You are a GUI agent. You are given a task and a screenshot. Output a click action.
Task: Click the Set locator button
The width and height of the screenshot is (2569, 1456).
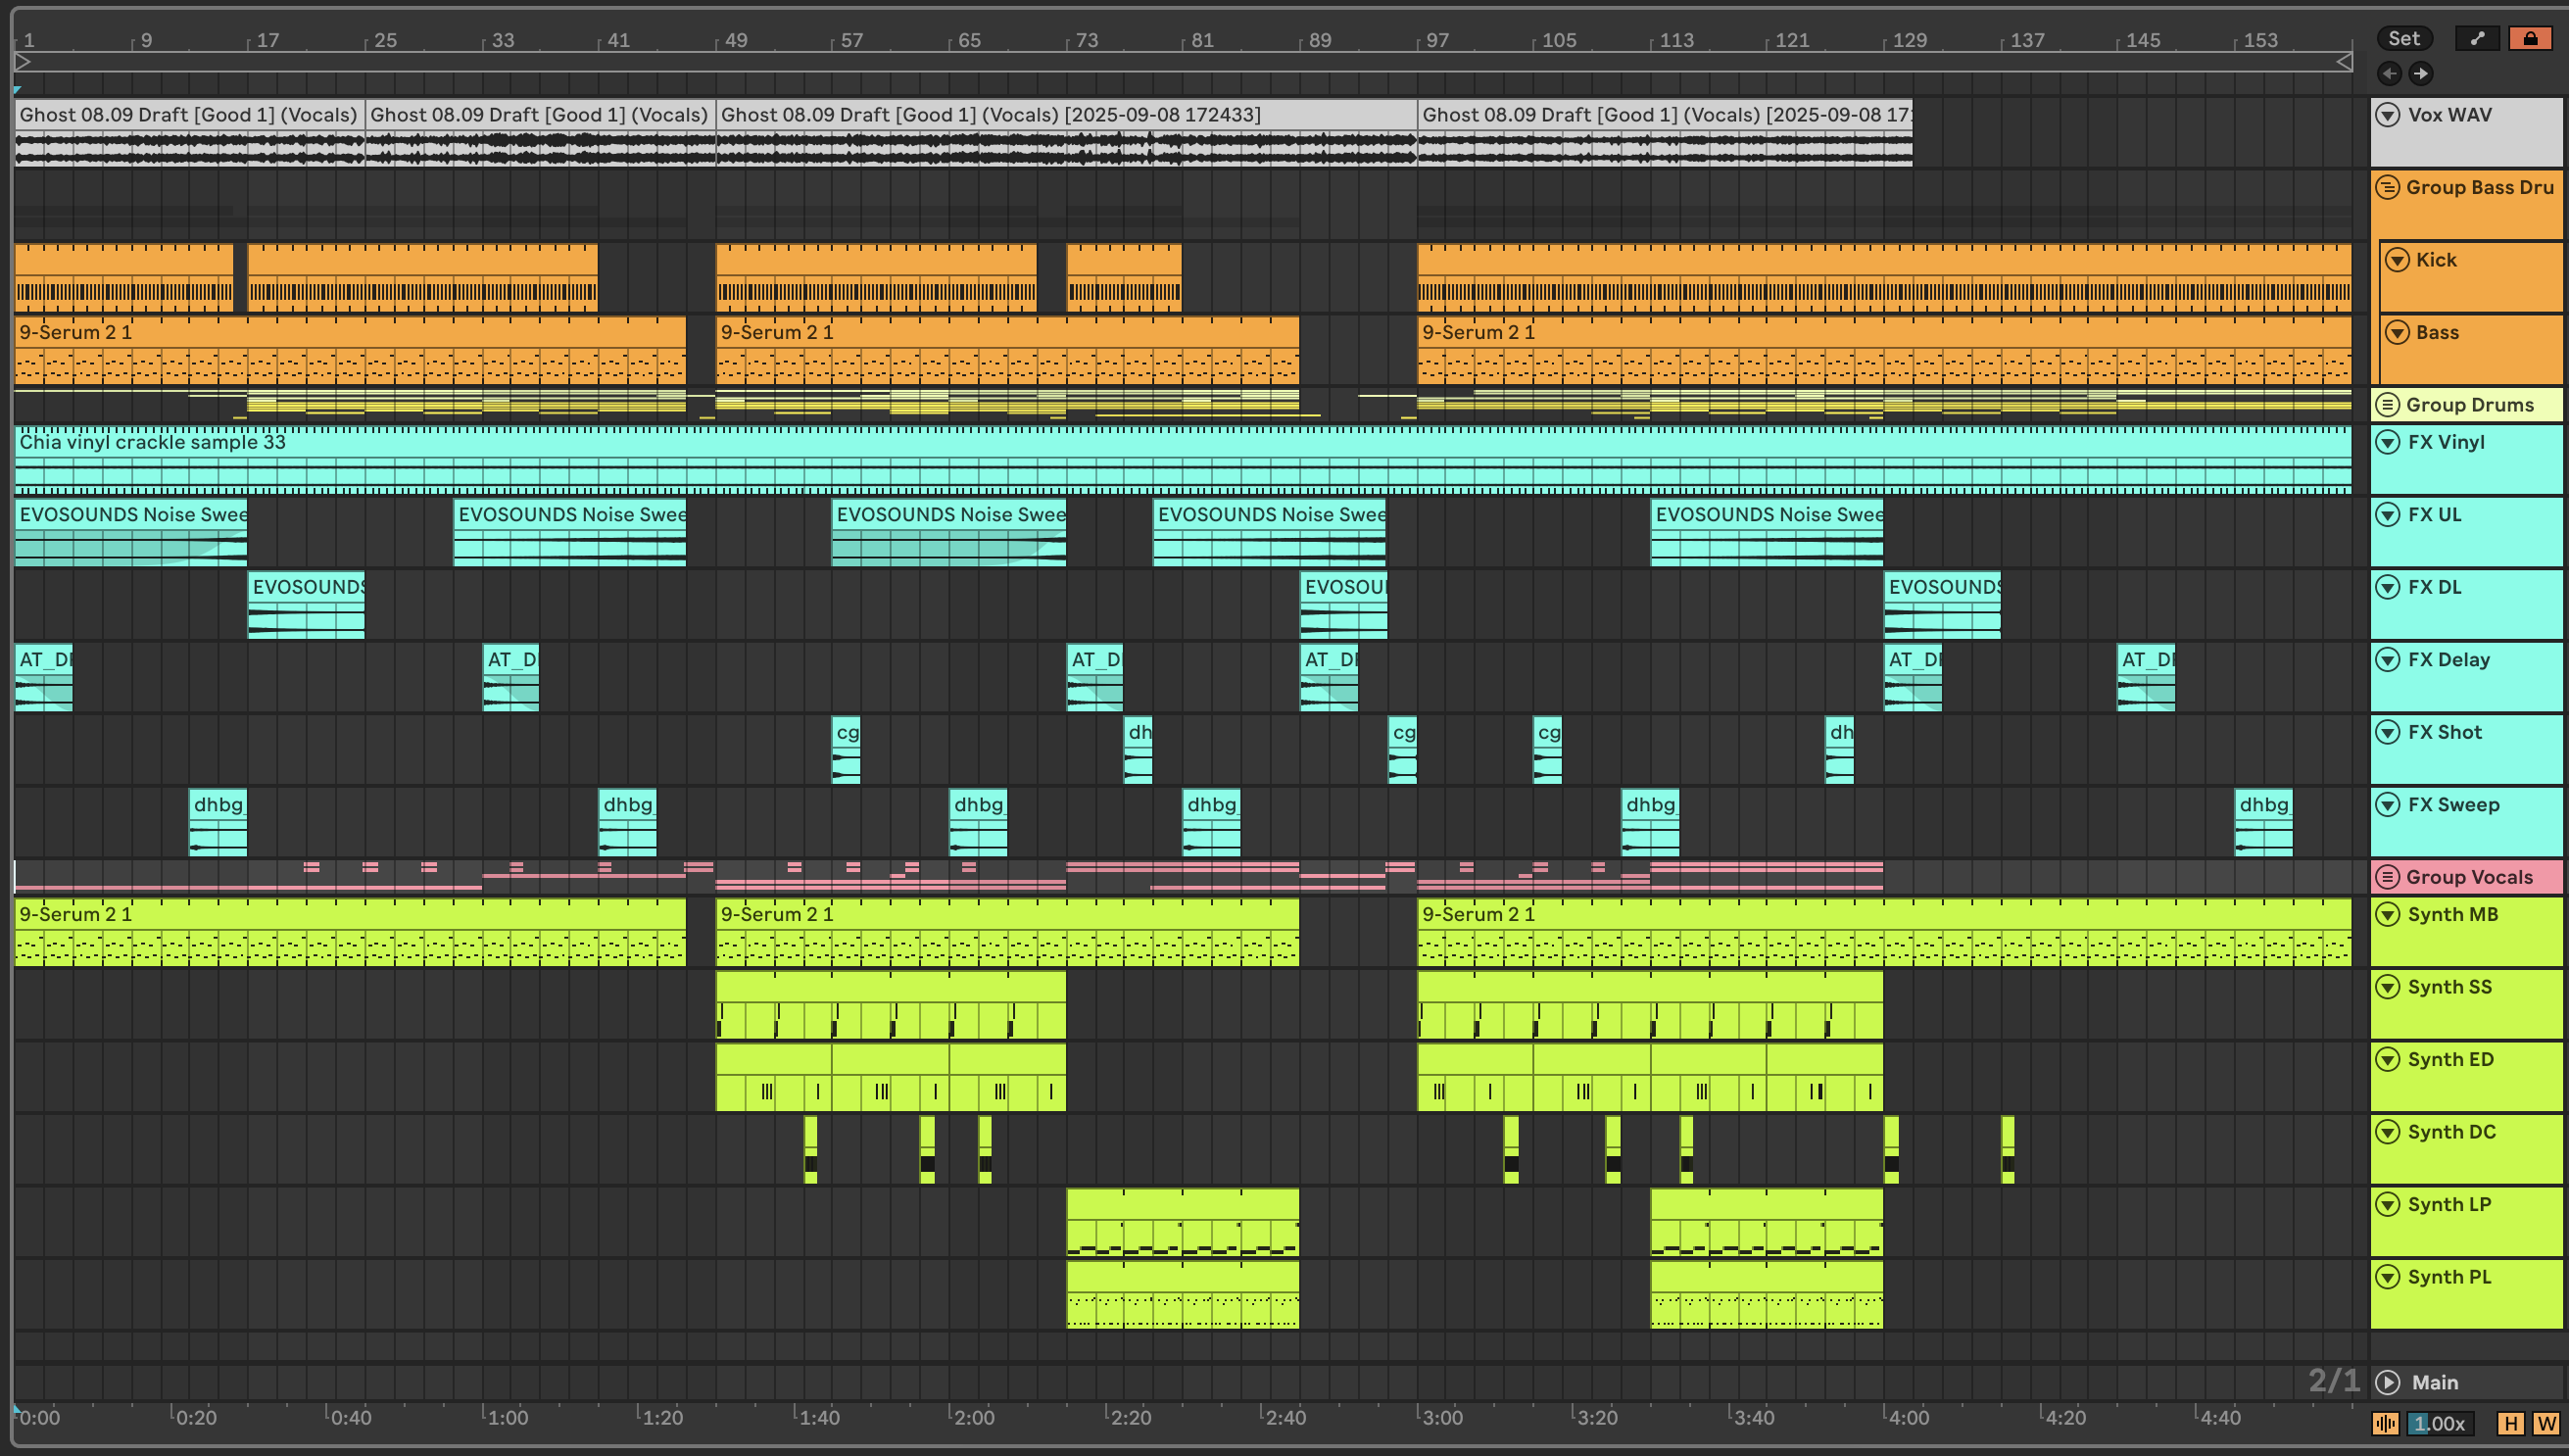click(2403, 39)
